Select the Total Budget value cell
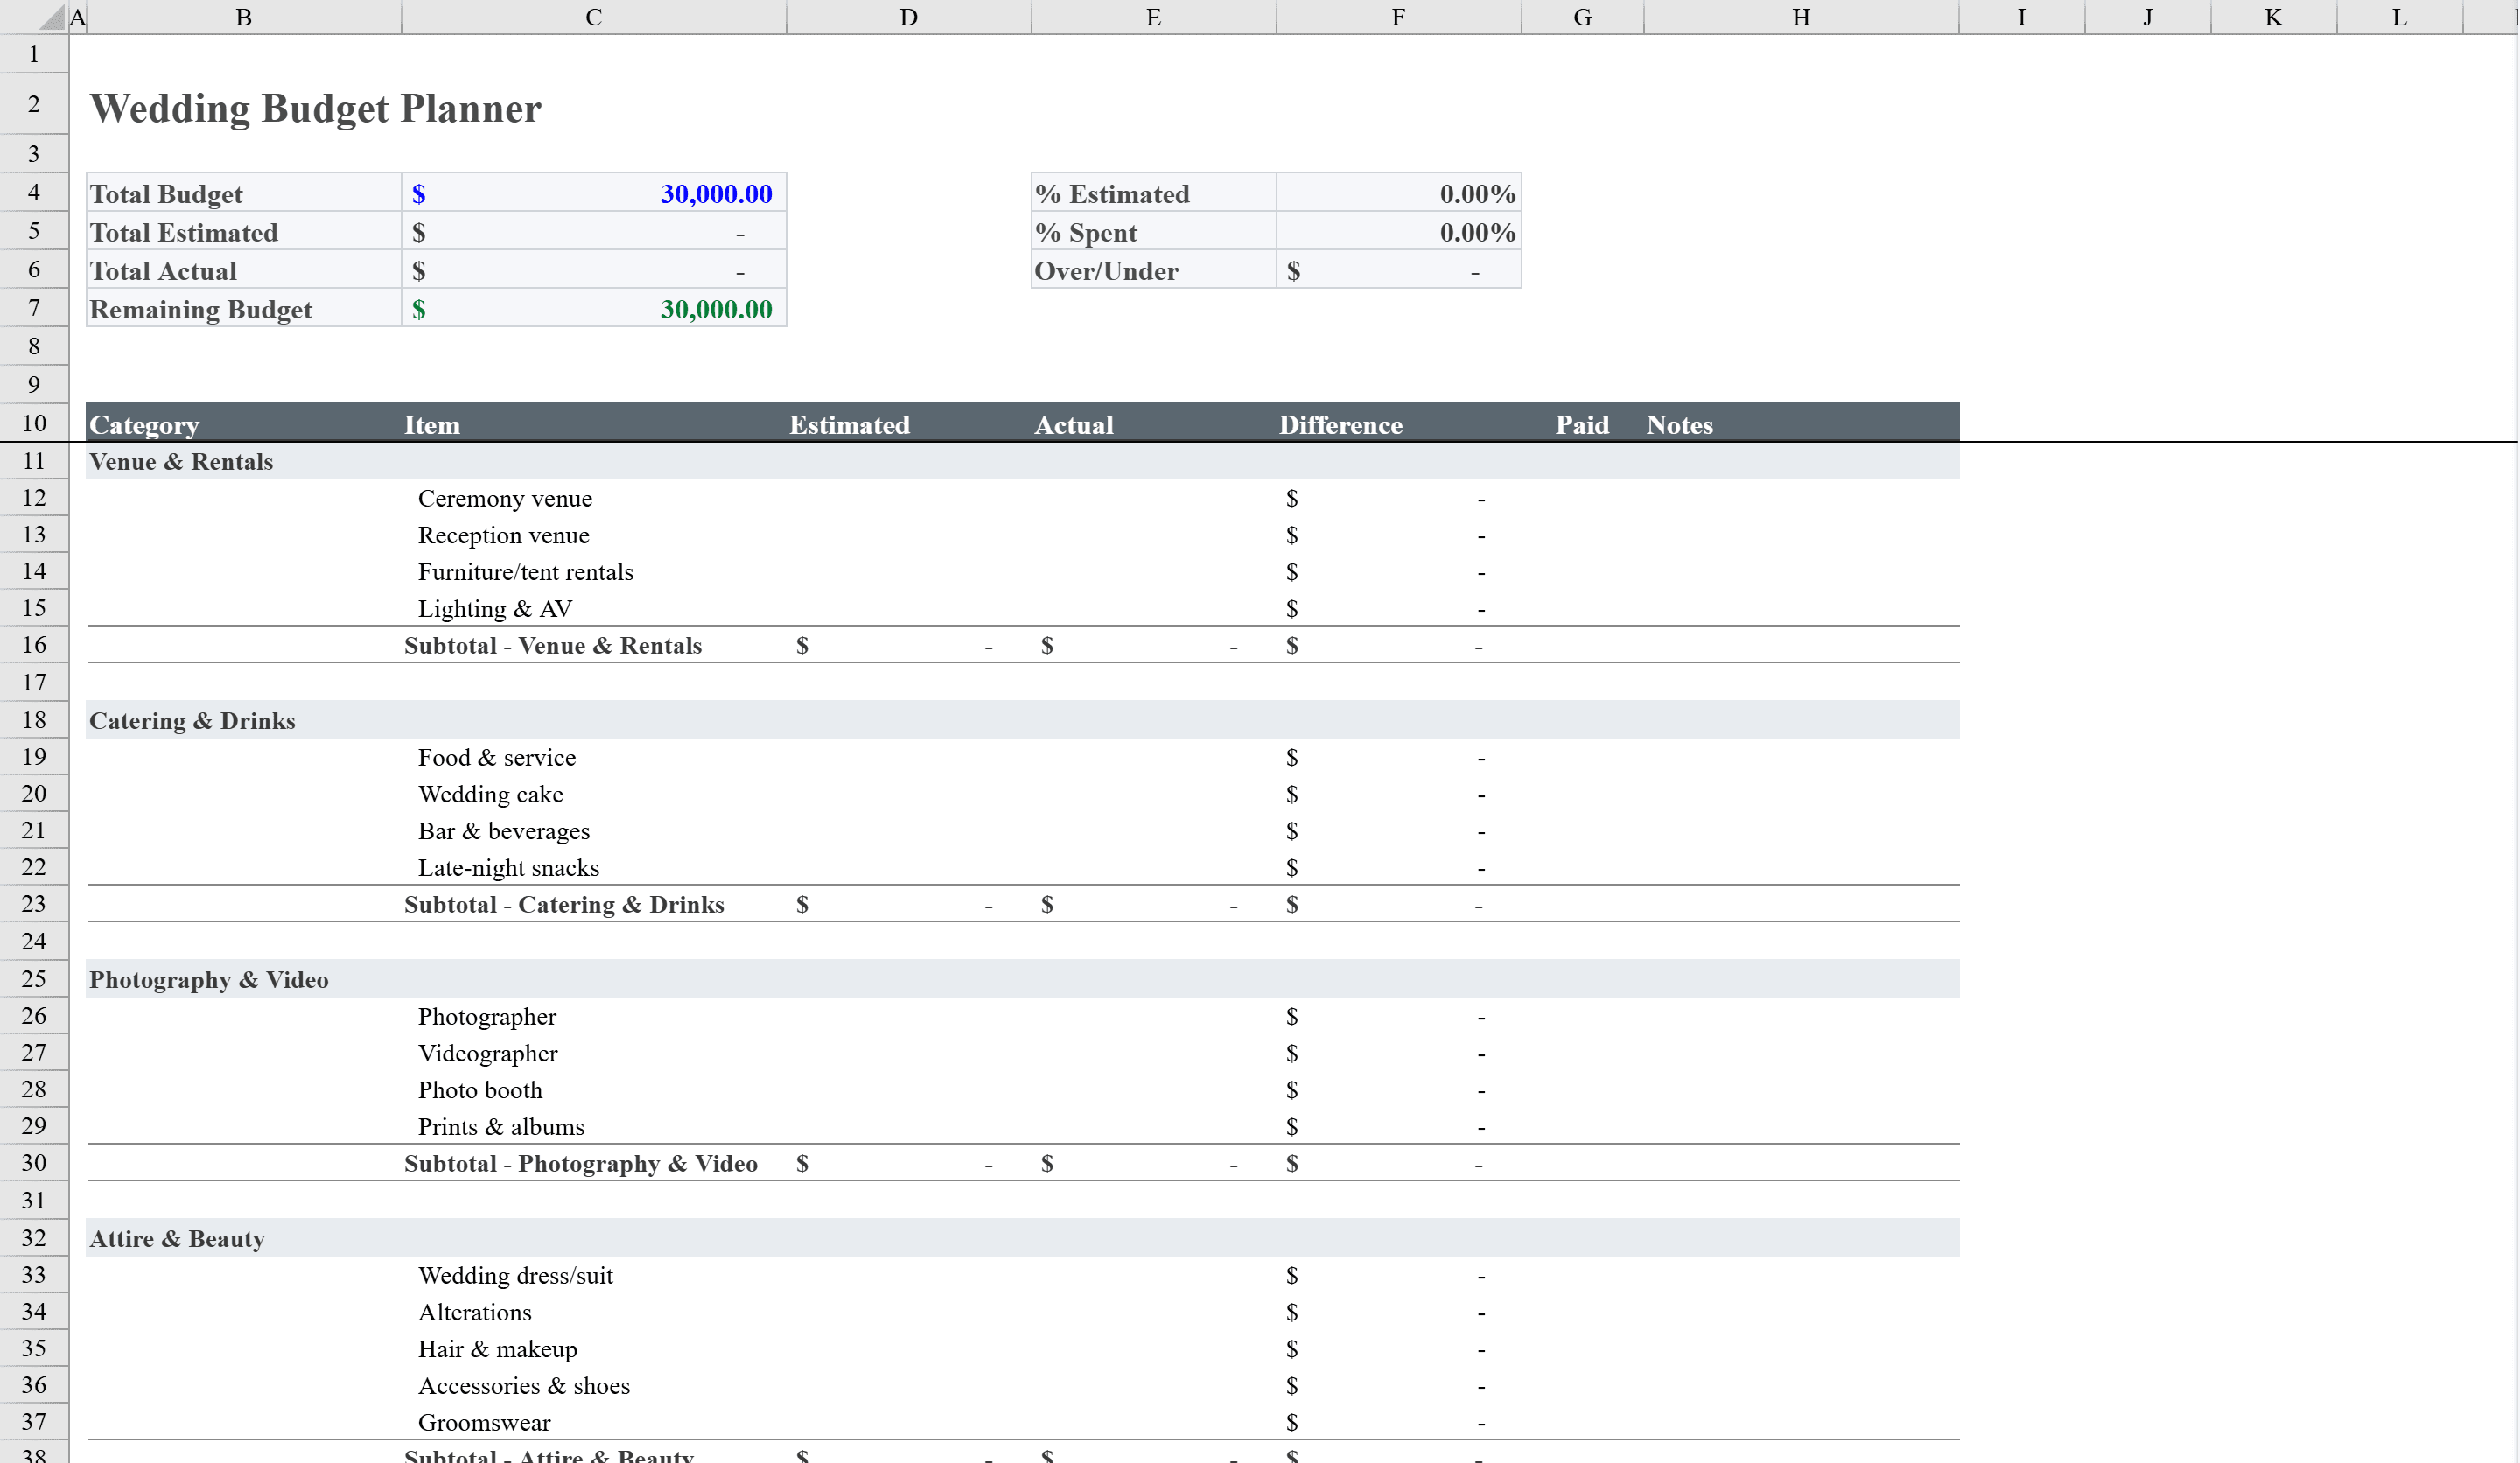The width and height of the screenshot is (2520, 1463). click(x=594, y=192)
